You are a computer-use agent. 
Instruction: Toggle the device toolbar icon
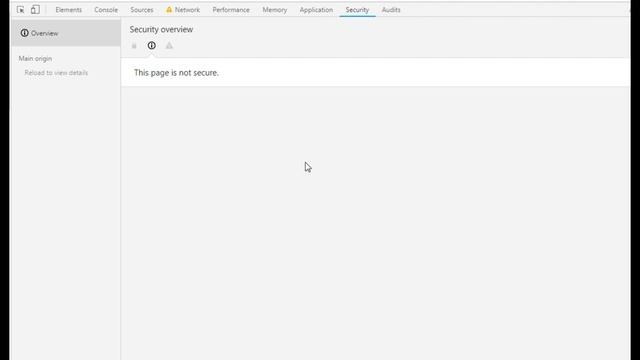point(35,9)
